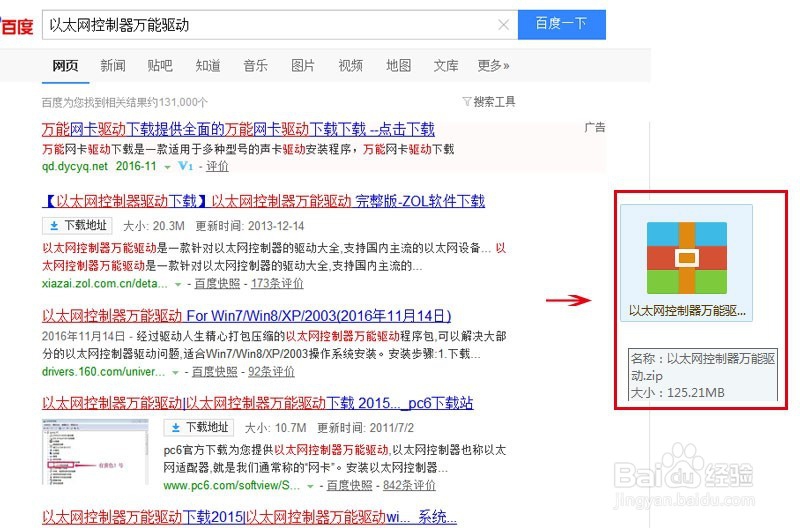800x528 pixels.
Task: Click the Baidu logo
Action: point(16,26)
